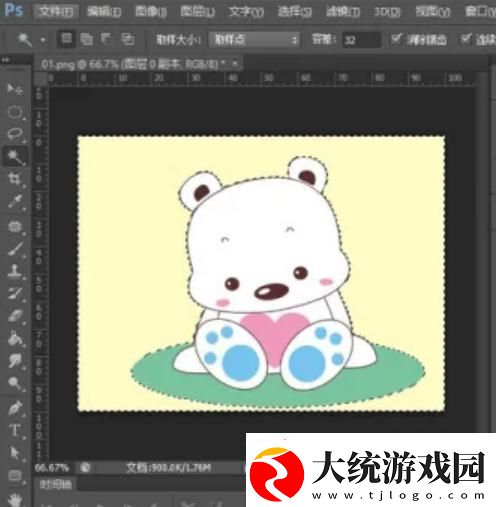Viewport: 496px width, 507px height.
Task: Select the Eraser tool
Action: pyautogui.click(x=15, y=316)
